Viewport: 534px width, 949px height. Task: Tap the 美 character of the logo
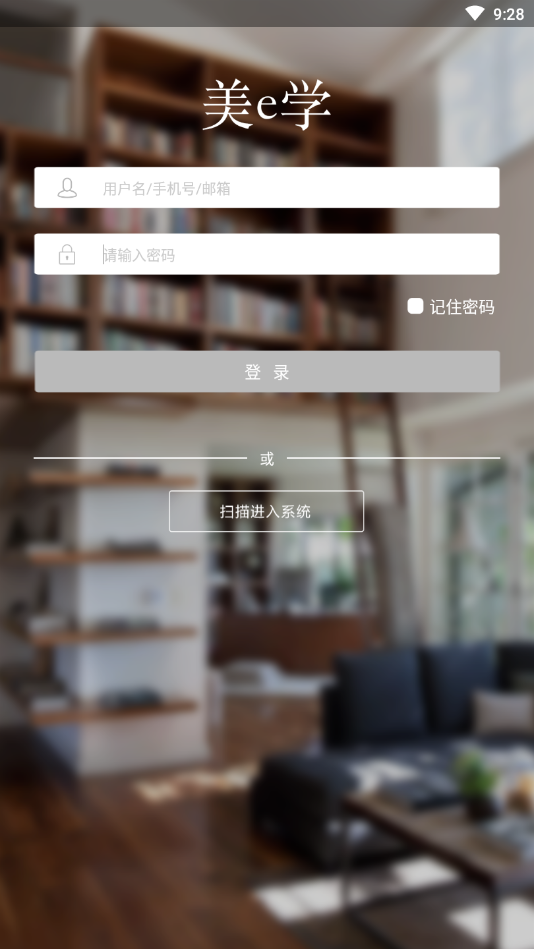tap(227, 106)
